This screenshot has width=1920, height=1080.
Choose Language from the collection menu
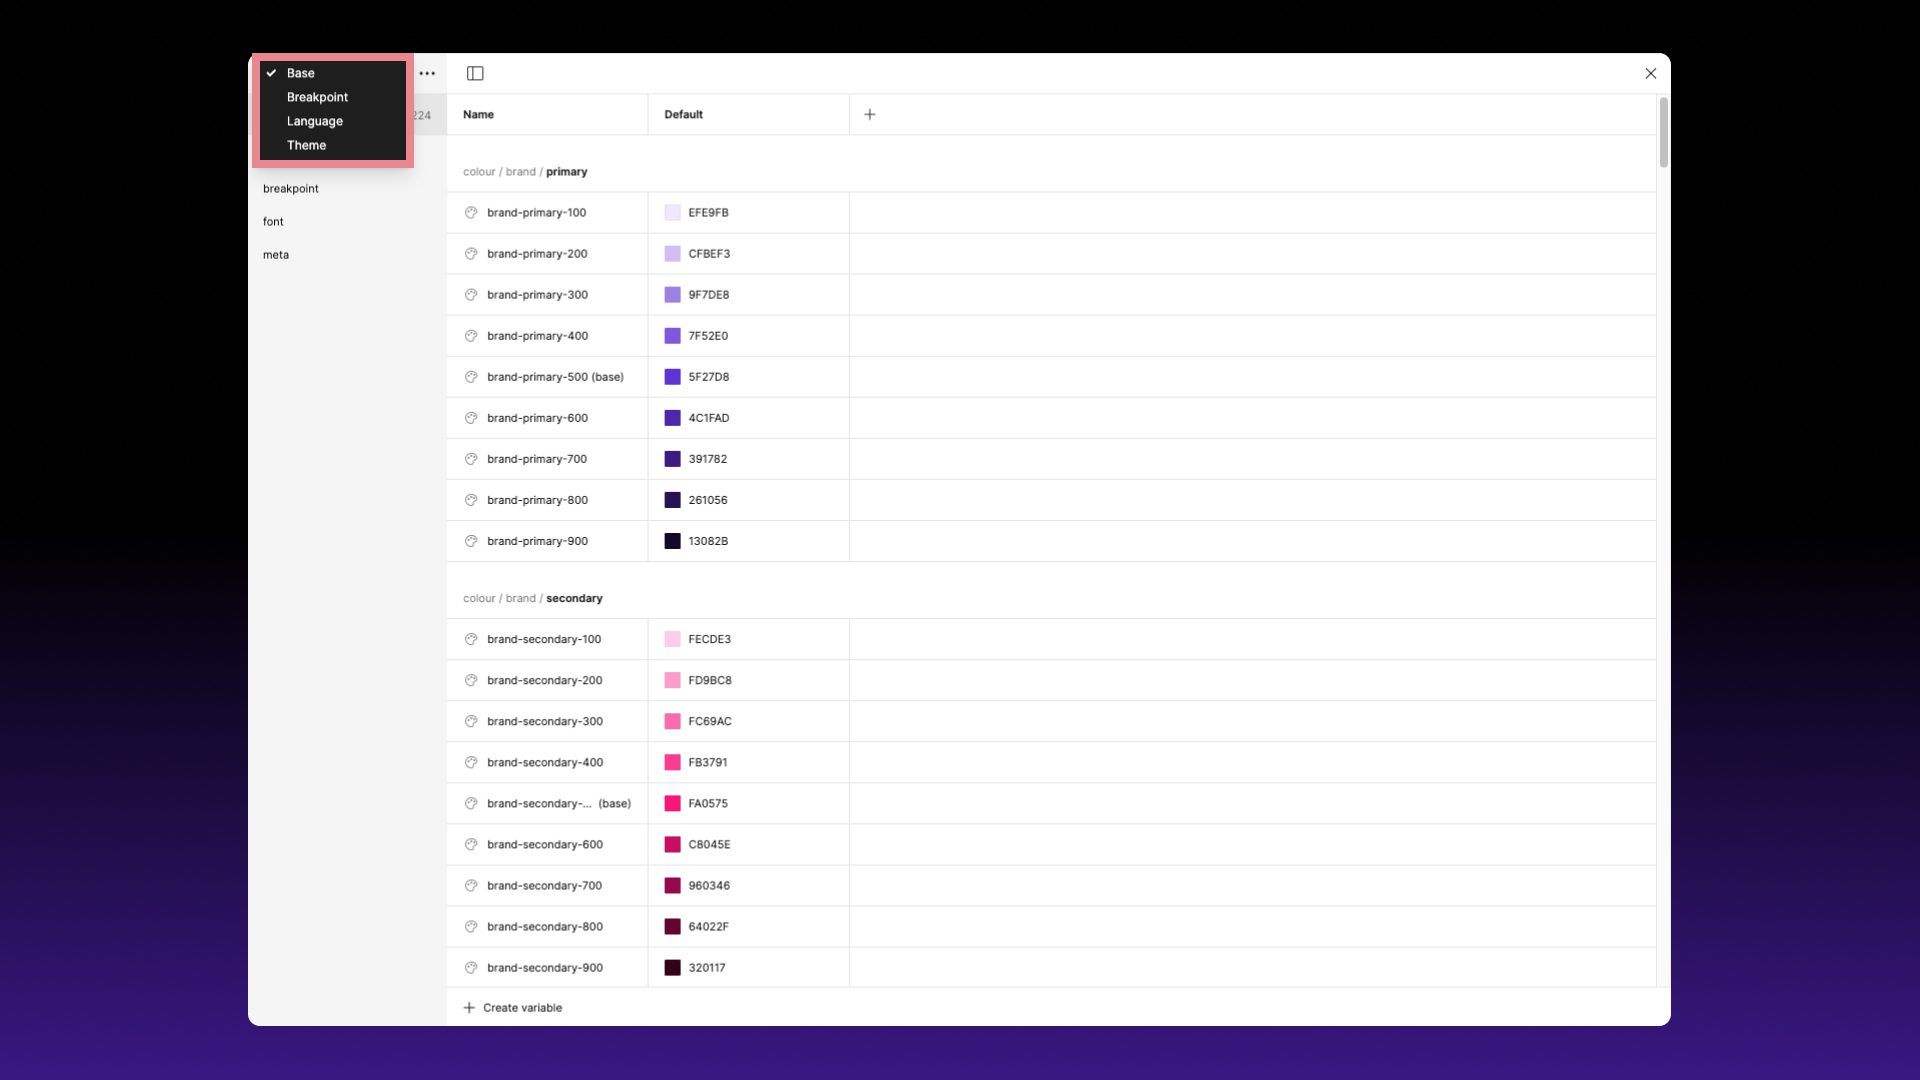tap(314, 121)
